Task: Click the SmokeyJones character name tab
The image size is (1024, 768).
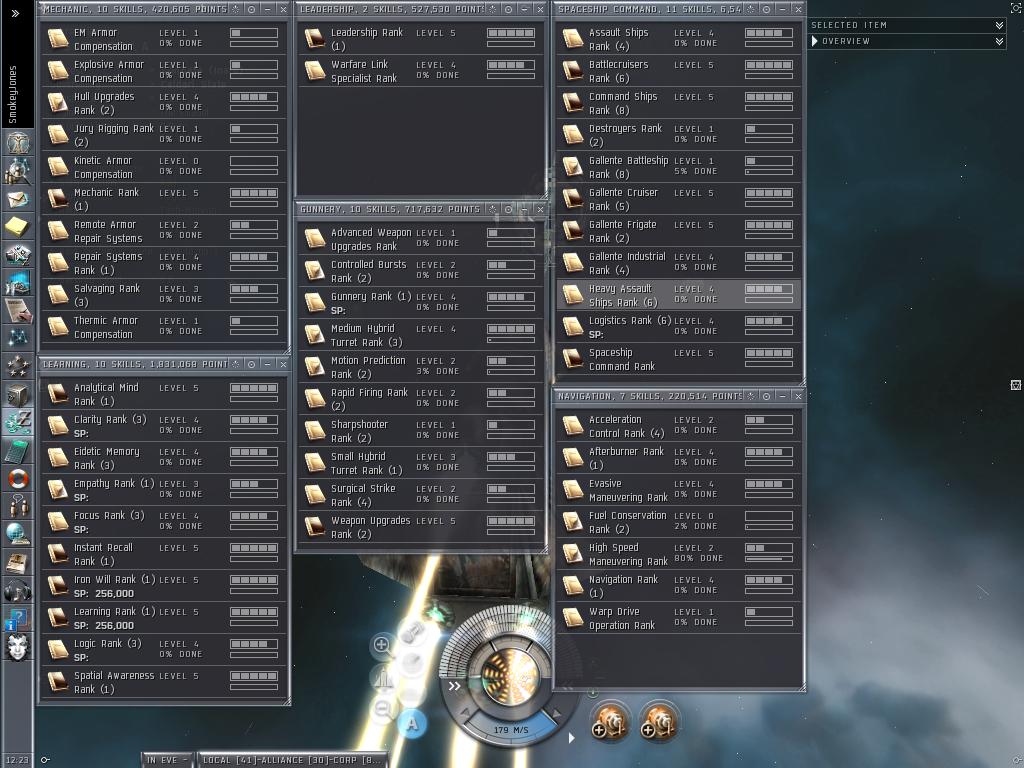Action: coord(13,95)
